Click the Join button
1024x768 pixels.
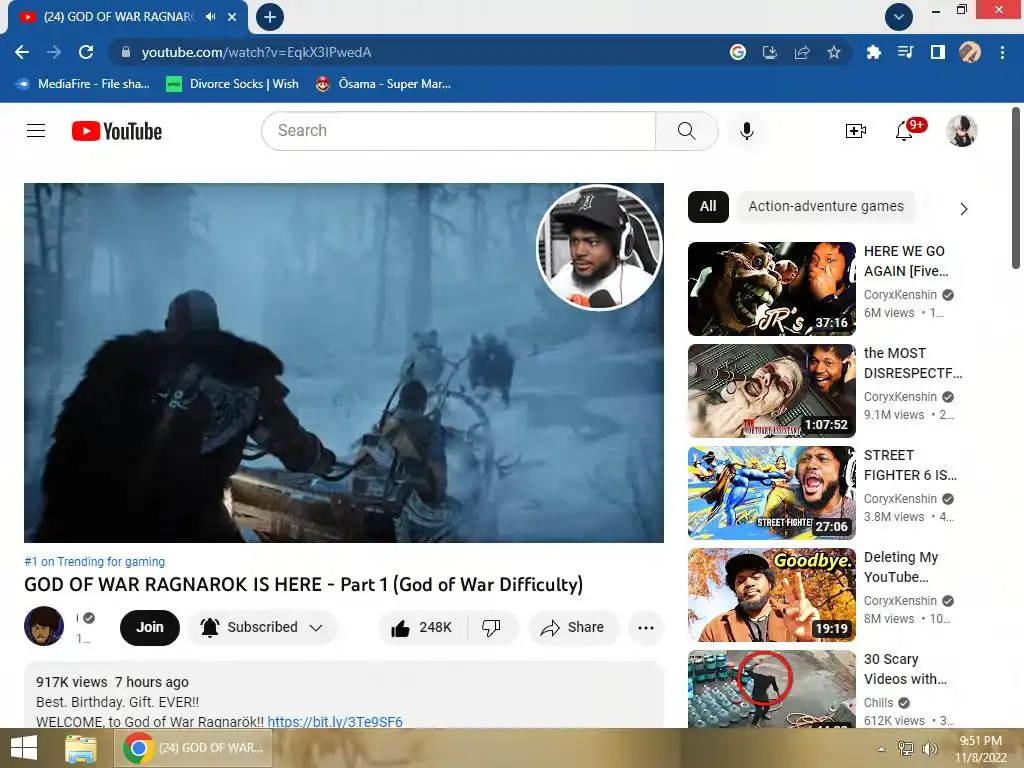coord(150,628)
